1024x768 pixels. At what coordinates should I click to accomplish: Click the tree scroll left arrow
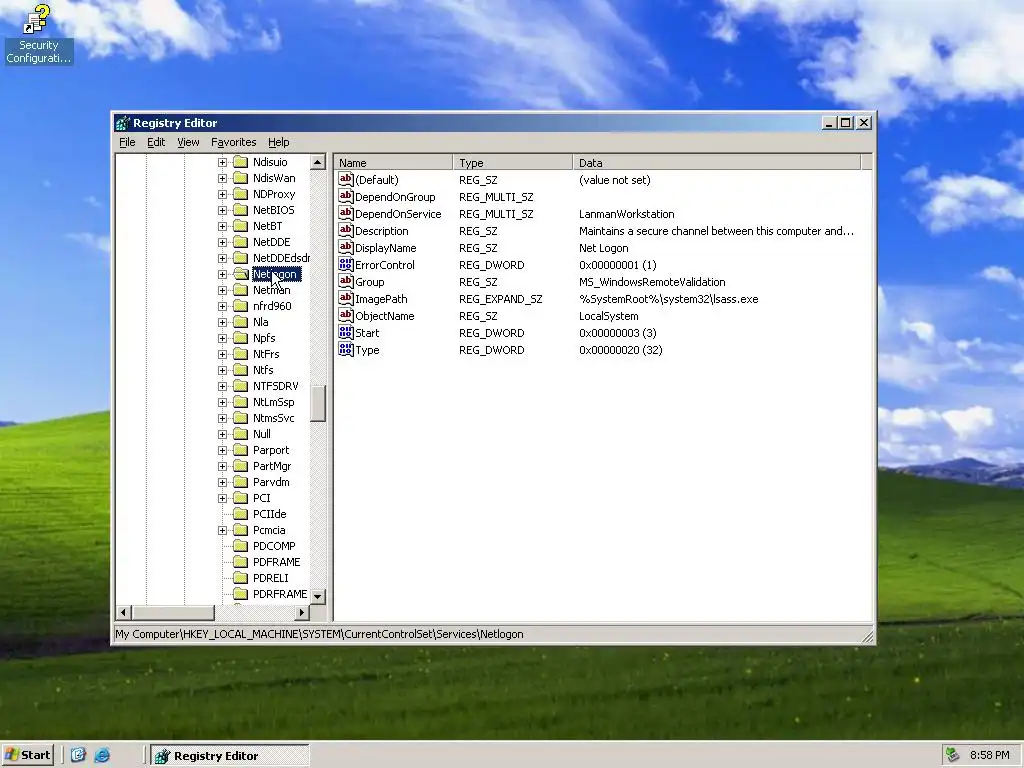click(x=123, y=613)
